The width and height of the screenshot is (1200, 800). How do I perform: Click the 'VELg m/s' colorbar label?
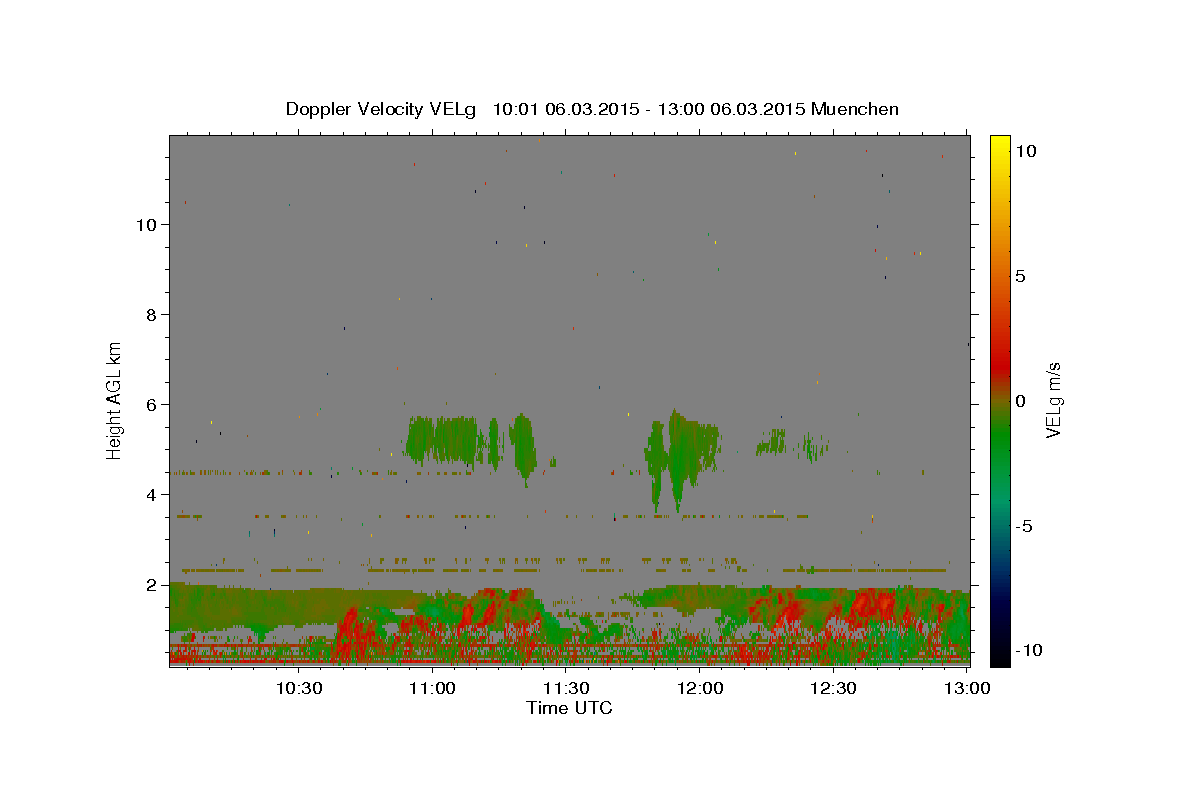pyautogui.click(x=1053, y=400)
